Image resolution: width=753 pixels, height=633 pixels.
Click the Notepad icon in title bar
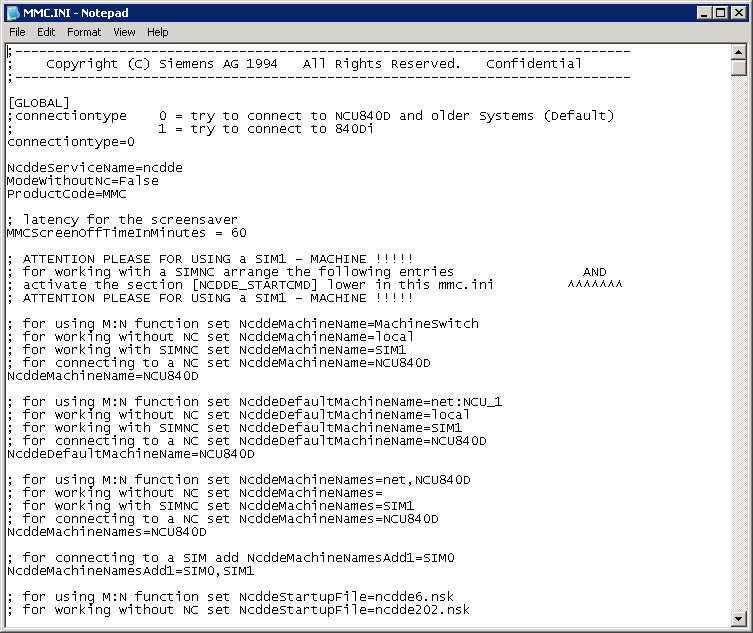coord(13,13)
